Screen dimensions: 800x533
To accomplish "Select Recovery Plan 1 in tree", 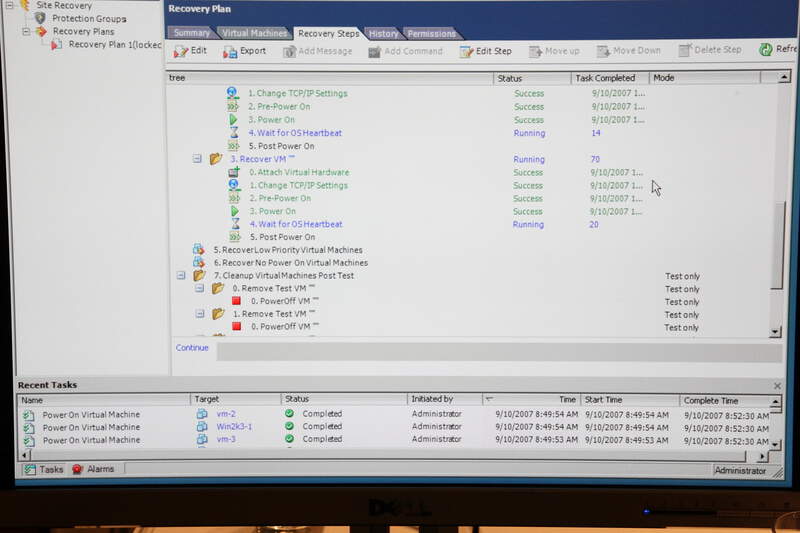I will (115, 44).
